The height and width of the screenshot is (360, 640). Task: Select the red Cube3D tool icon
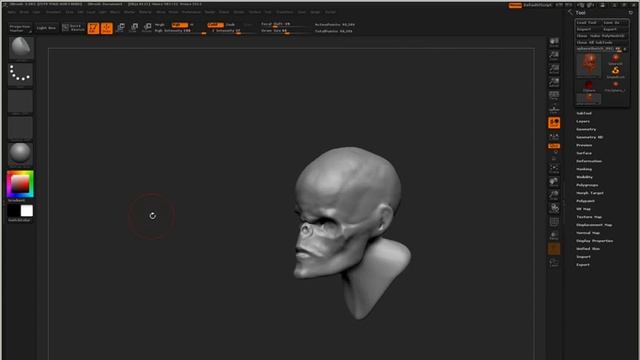pyautogui.click(x=589, y=87)
